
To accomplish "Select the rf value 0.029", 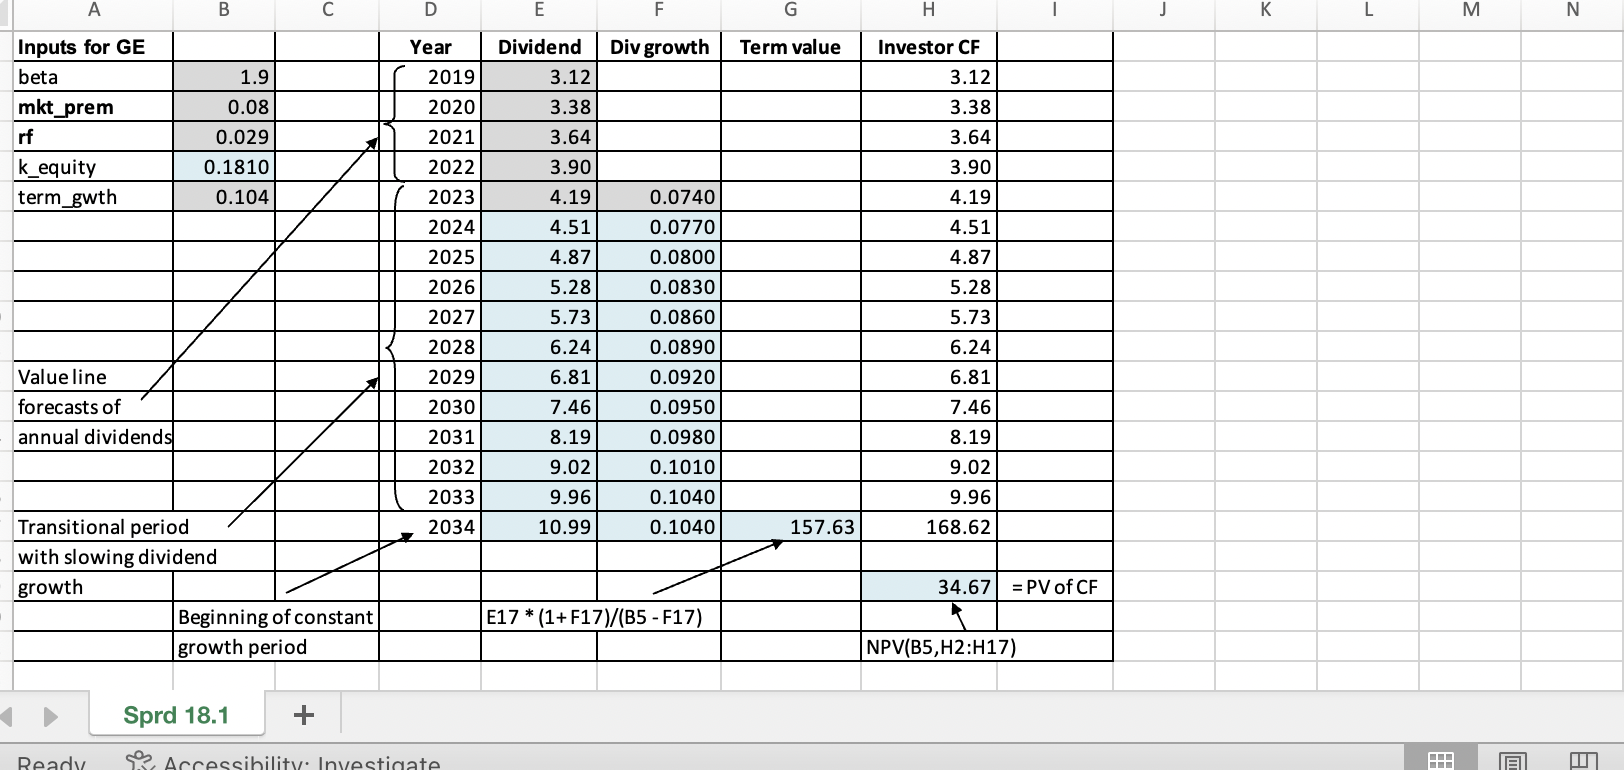I will (224, 137).
